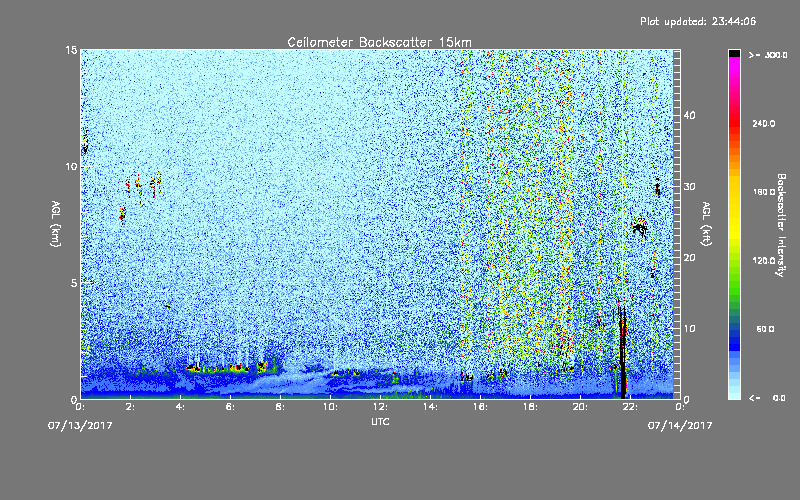The height and width of the screenshot is (500, 800).
Task: Click the 22: hour tick label
Action: click(x=631, y=407)
